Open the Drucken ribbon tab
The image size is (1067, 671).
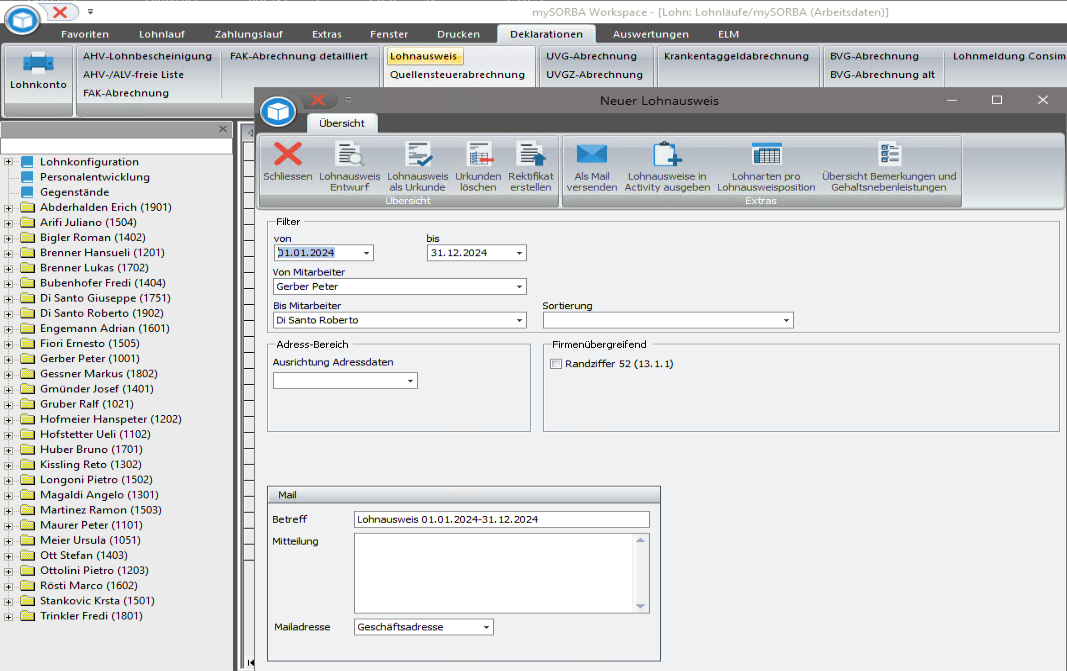458,34
